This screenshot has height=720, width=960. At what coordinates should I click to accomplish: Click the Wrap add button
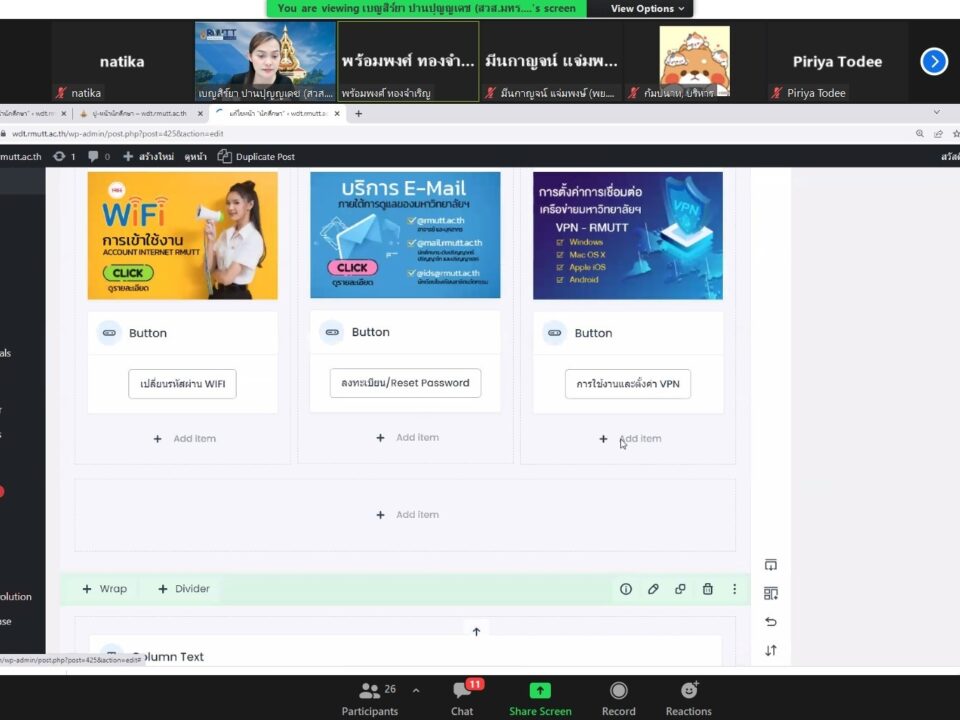point(105,588)
